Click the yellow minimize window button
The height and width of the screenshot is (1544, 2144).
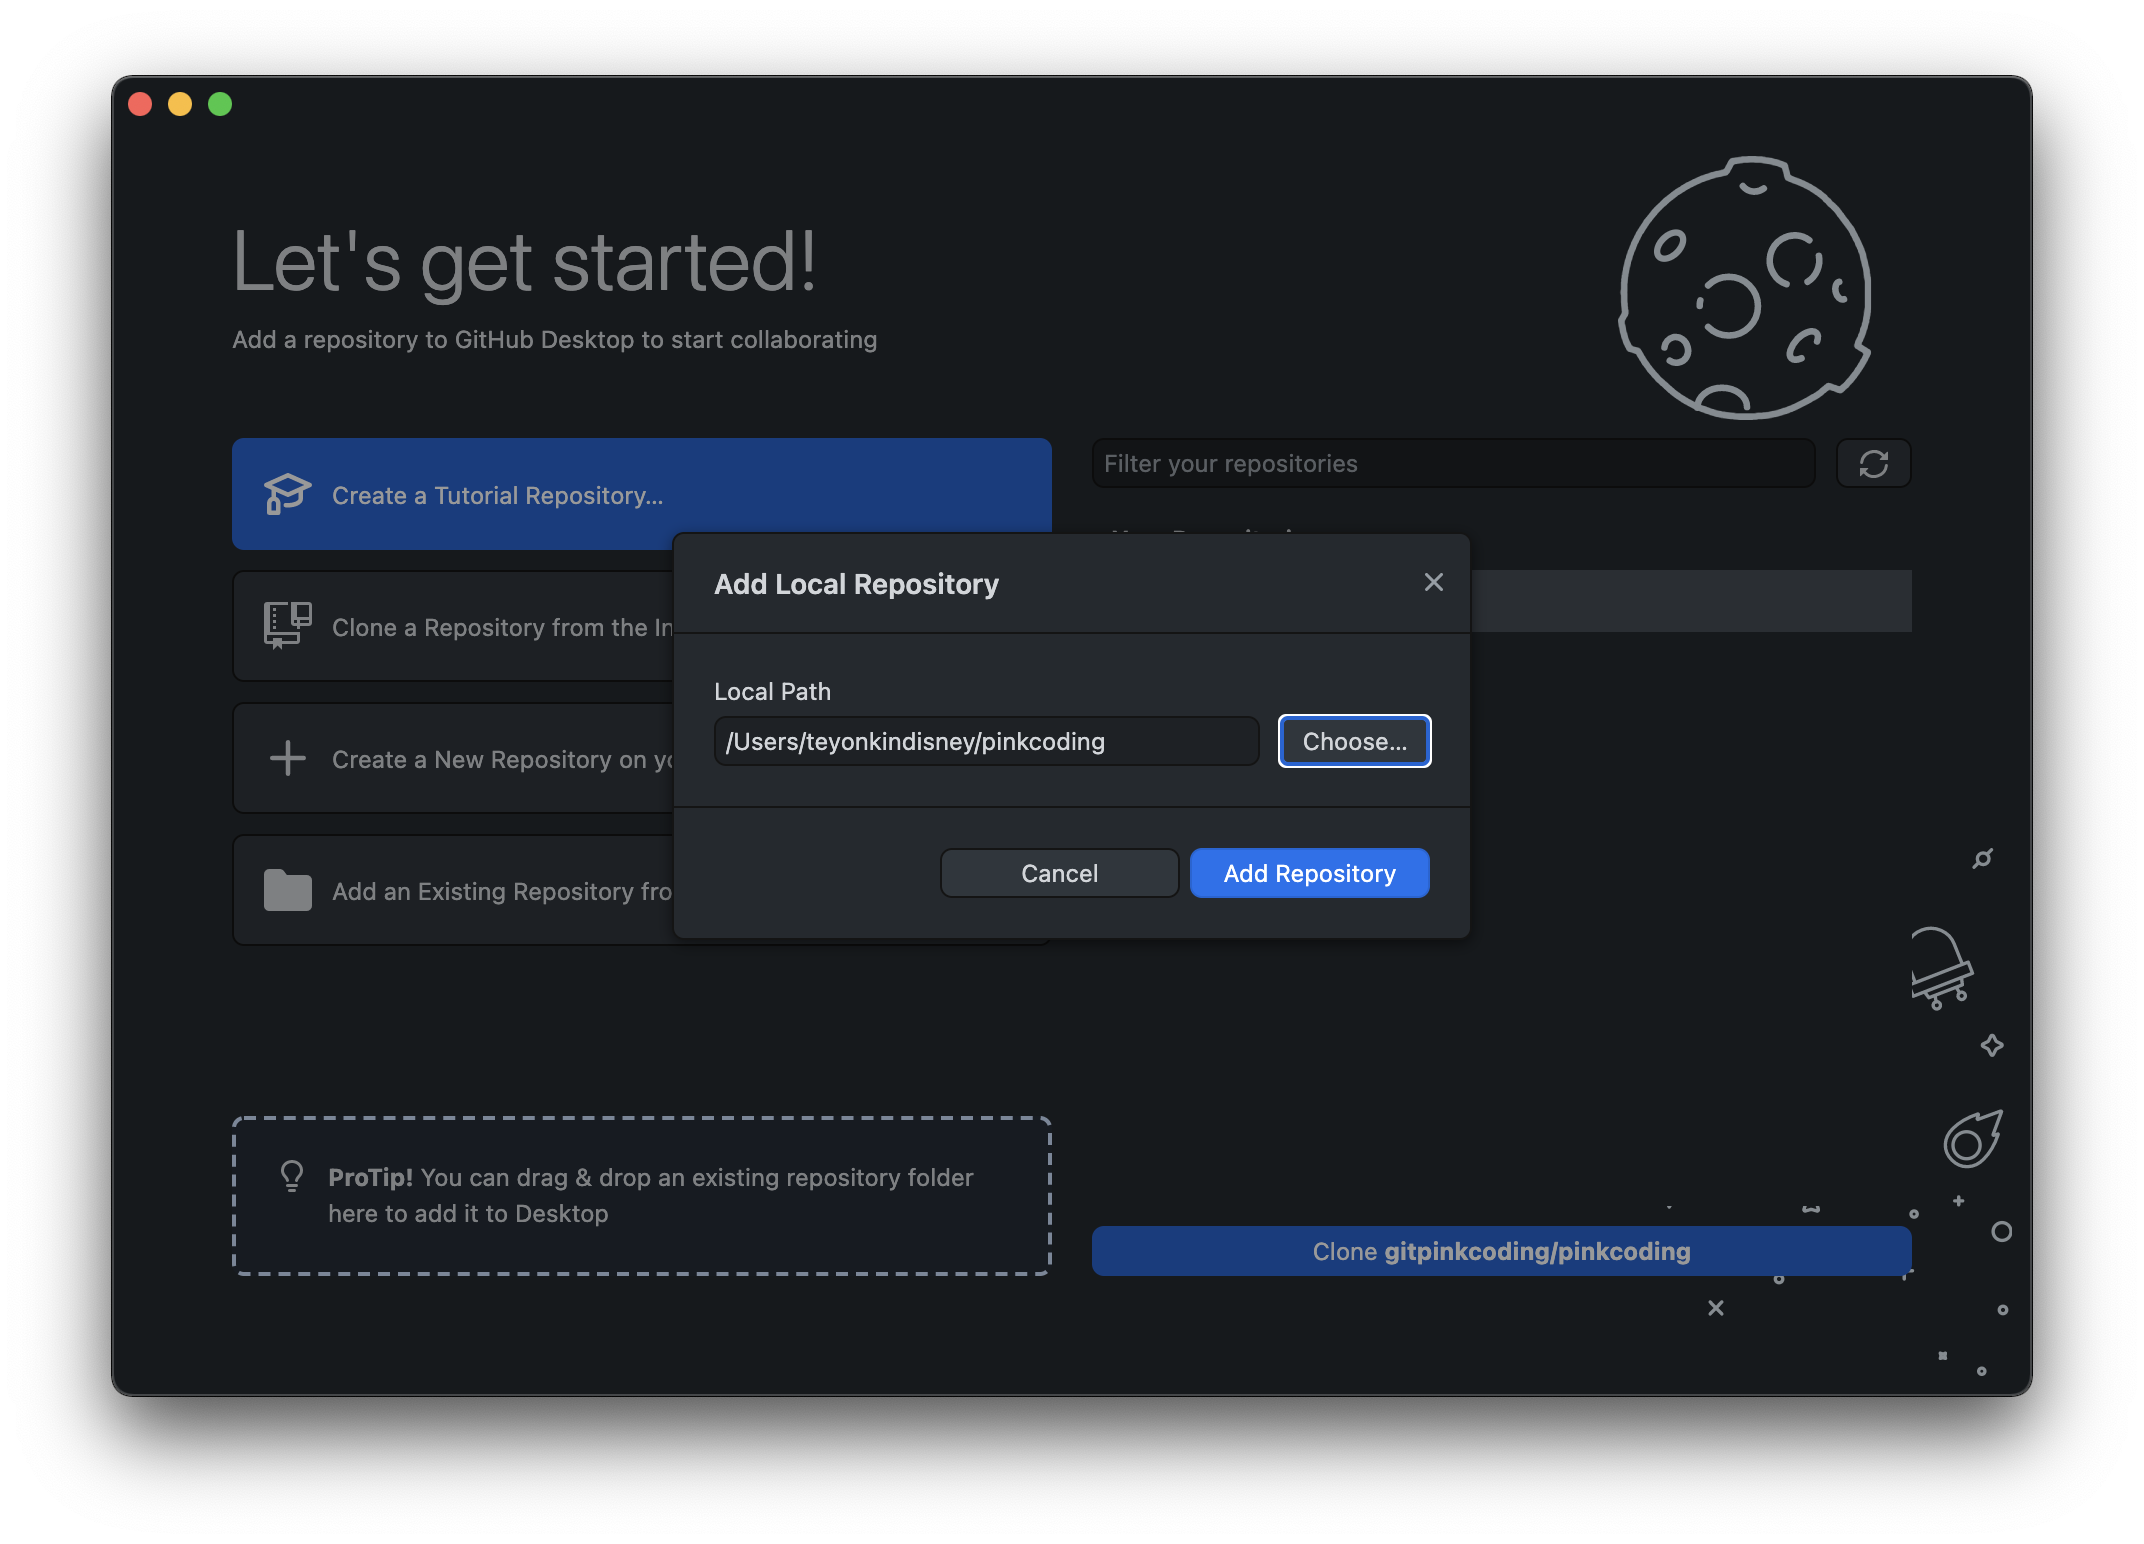click(x=180, y=104)
